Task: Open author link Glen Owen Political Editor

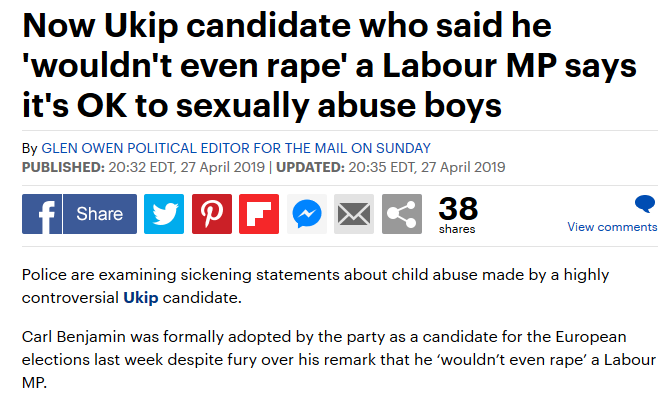Action: 236,148
